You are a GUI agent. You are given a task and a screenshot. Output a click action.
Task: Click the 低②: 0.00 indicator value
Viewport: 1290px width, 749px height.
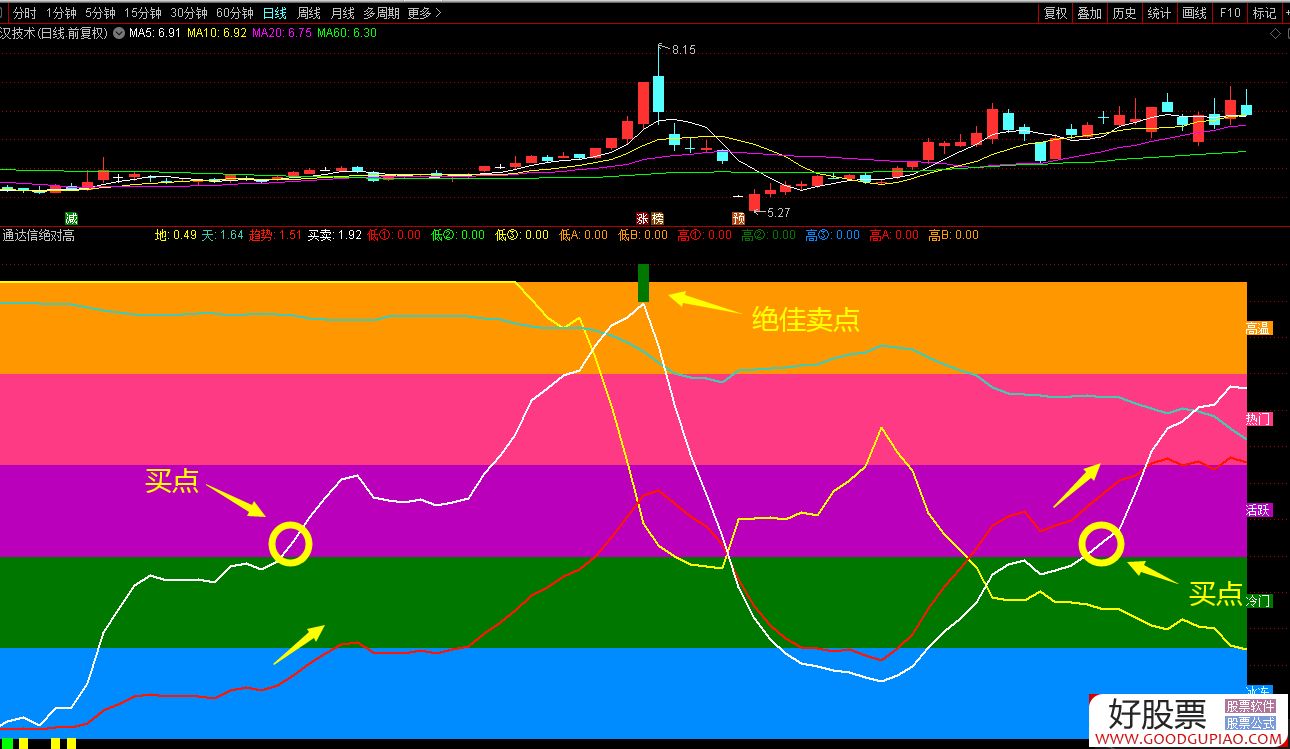[x=457, y=236]
